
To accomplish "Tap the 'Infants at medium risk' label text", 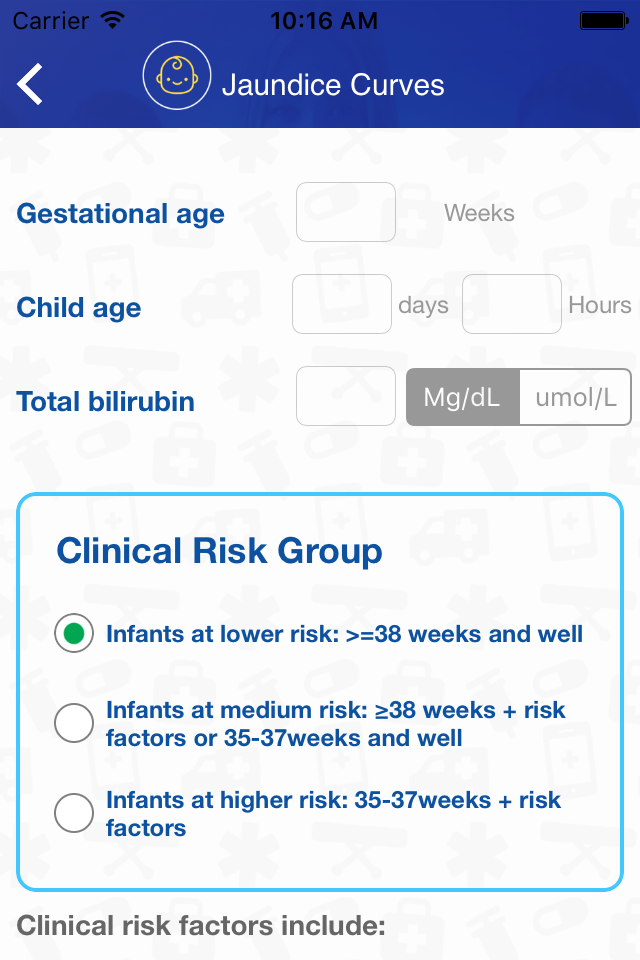I will 336,724.
